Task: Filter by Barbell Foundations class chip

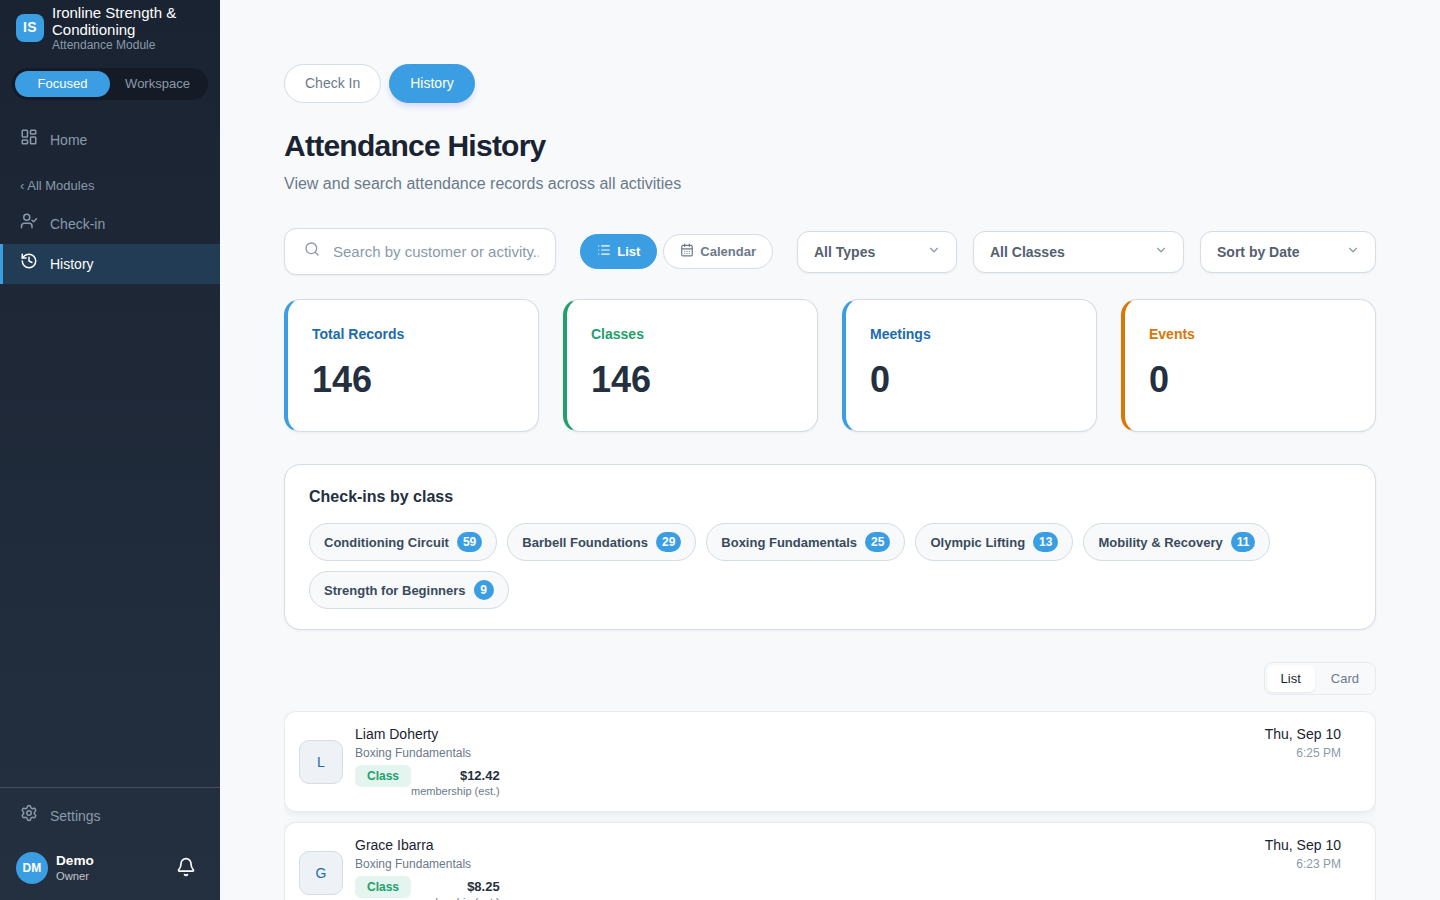Action: click(601, 542)
